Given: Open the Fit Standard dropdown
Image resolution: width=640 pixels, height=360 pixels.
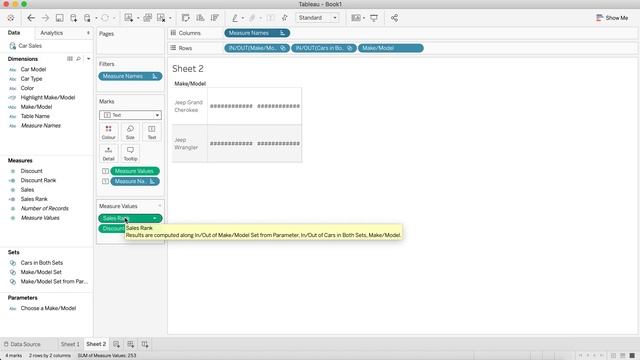Looking at the screenshot, I should pos(318,18).
